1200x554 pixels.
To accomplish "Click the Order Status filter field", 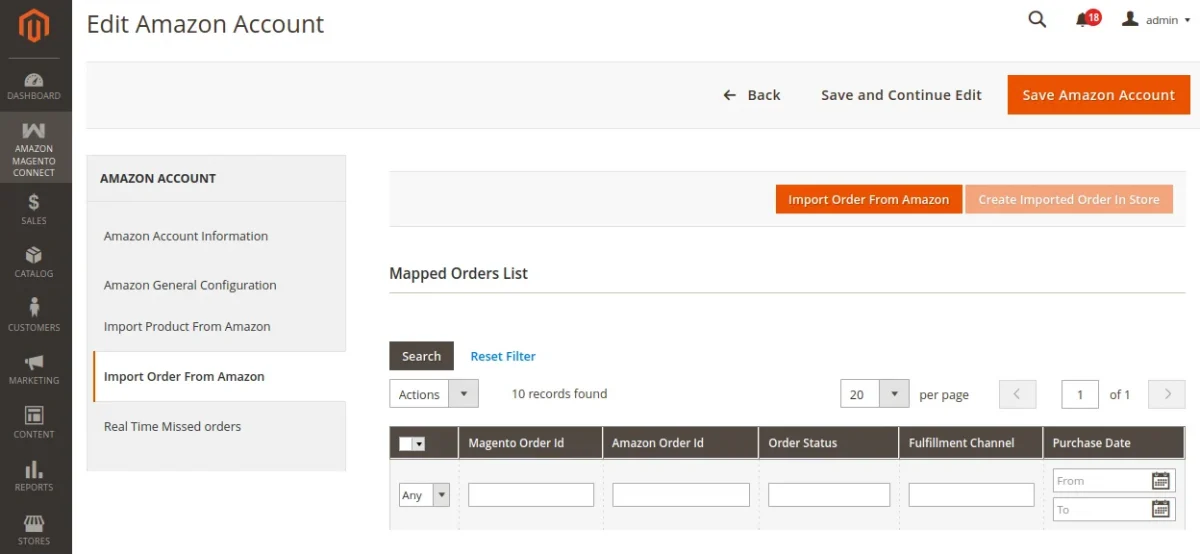I will point(829,495).
